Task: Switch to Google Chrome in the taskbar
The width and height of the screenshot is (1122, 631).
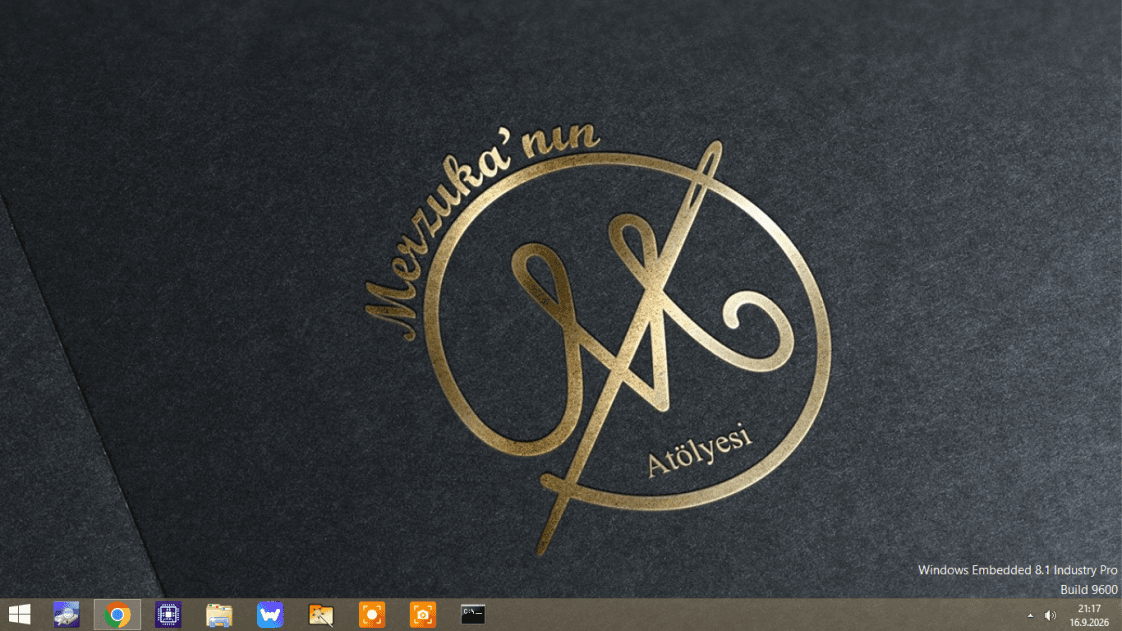Action: (x=117, y=615)
